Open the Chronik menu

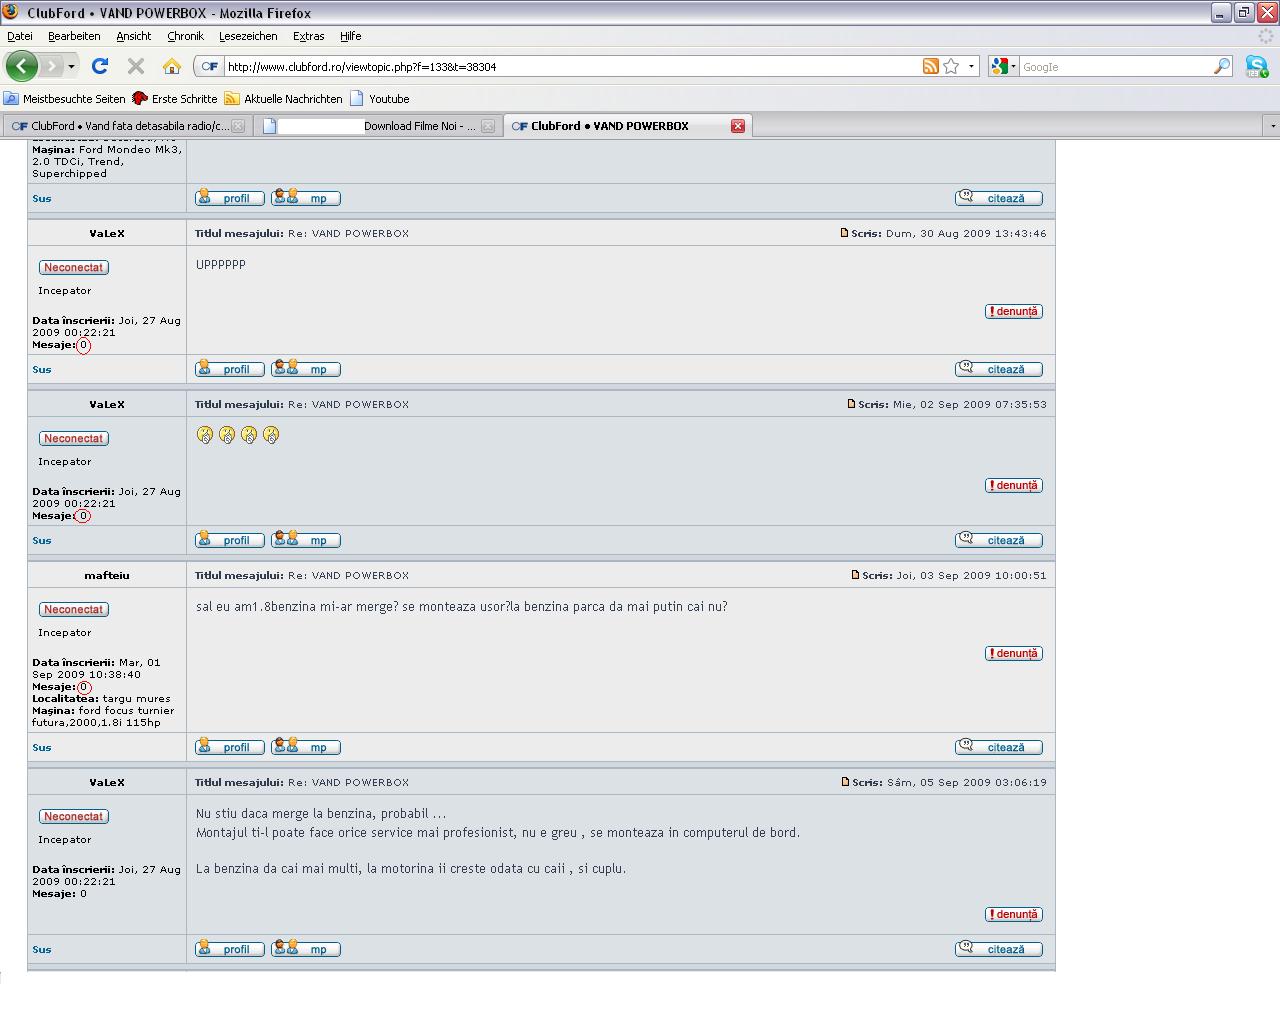pos(185,36)
